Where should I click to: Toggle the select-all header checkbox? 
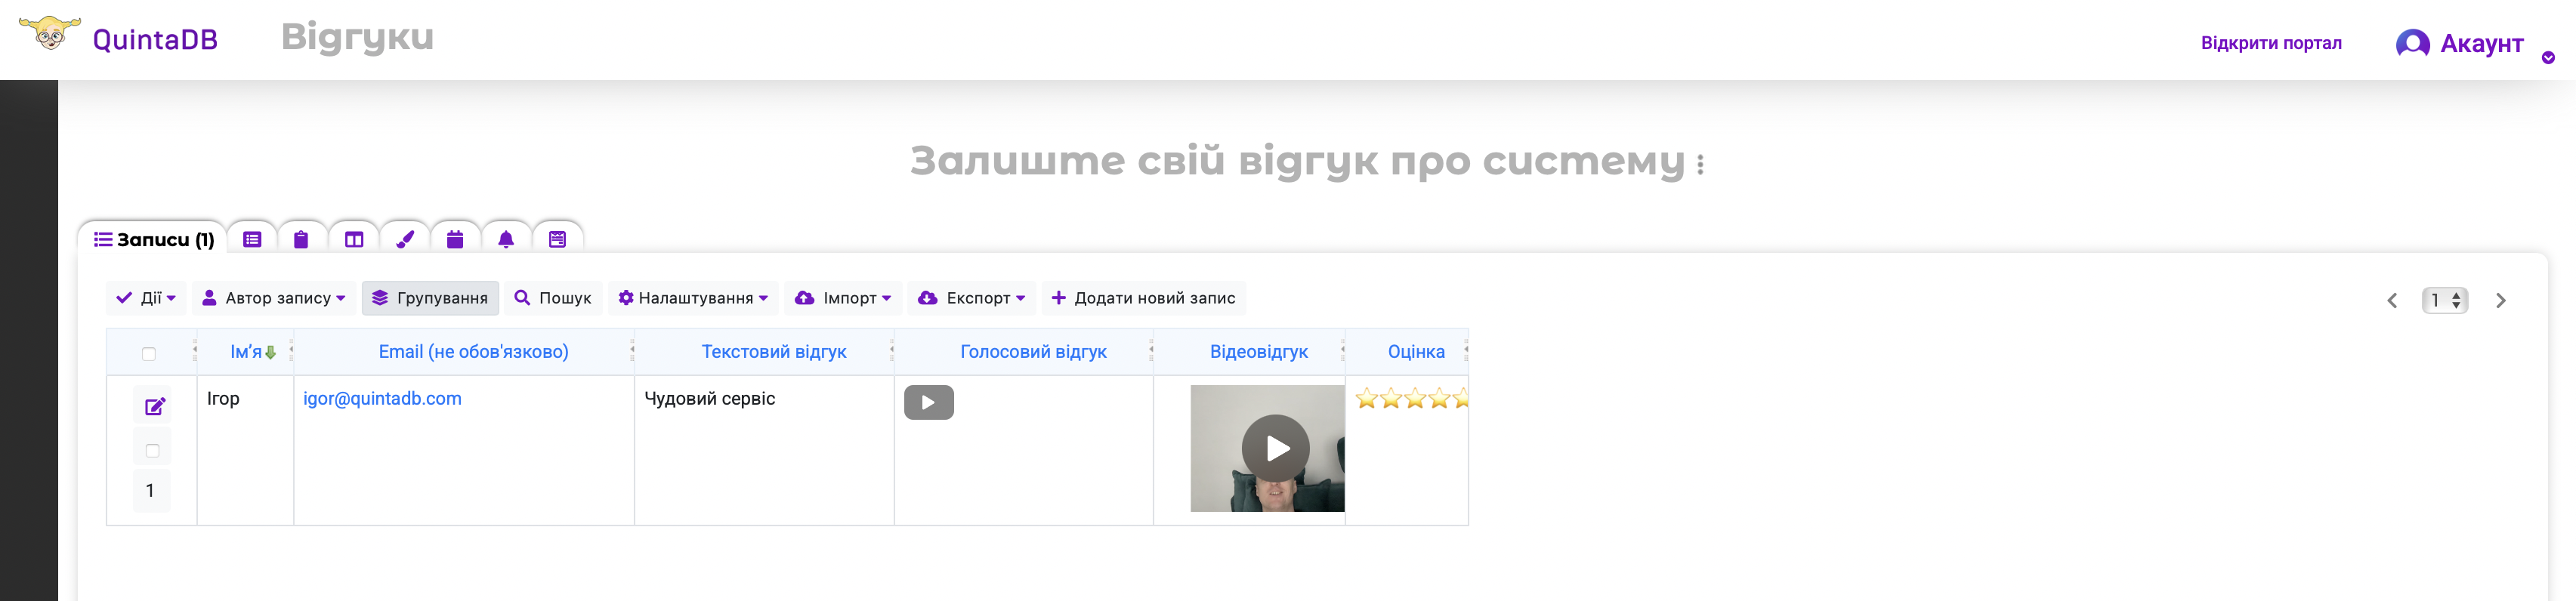pos(149,354)
